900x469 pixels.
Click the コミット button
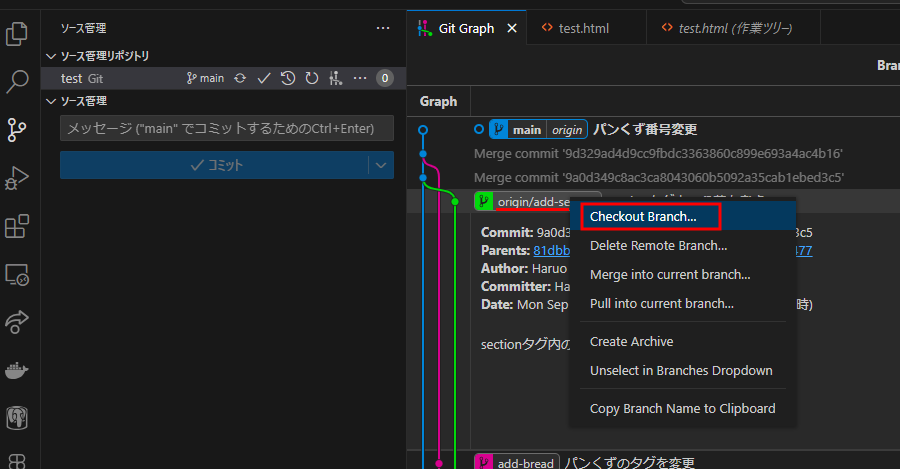(214, 165)
